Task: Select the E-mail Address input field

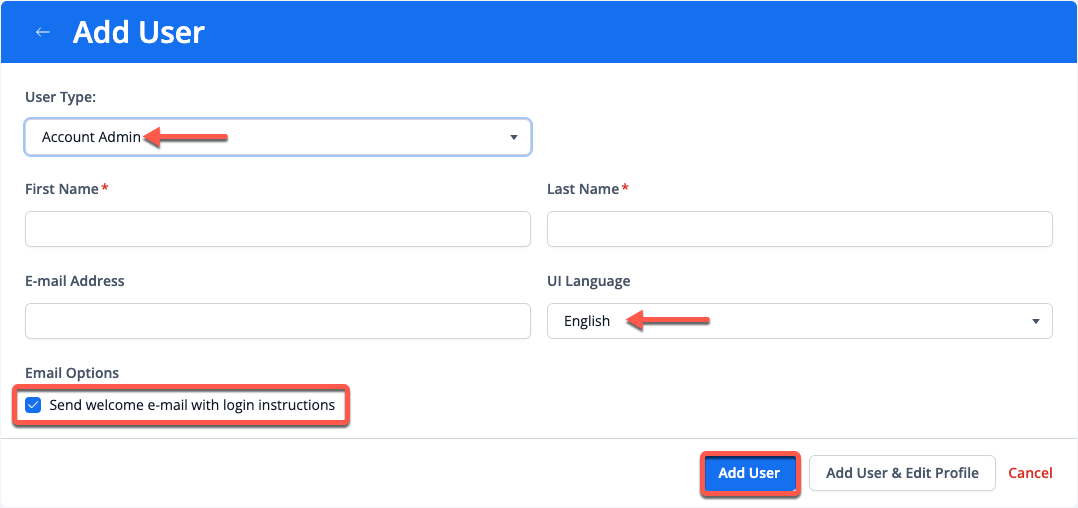Action: pyautogui.click(x=277, y=321)
